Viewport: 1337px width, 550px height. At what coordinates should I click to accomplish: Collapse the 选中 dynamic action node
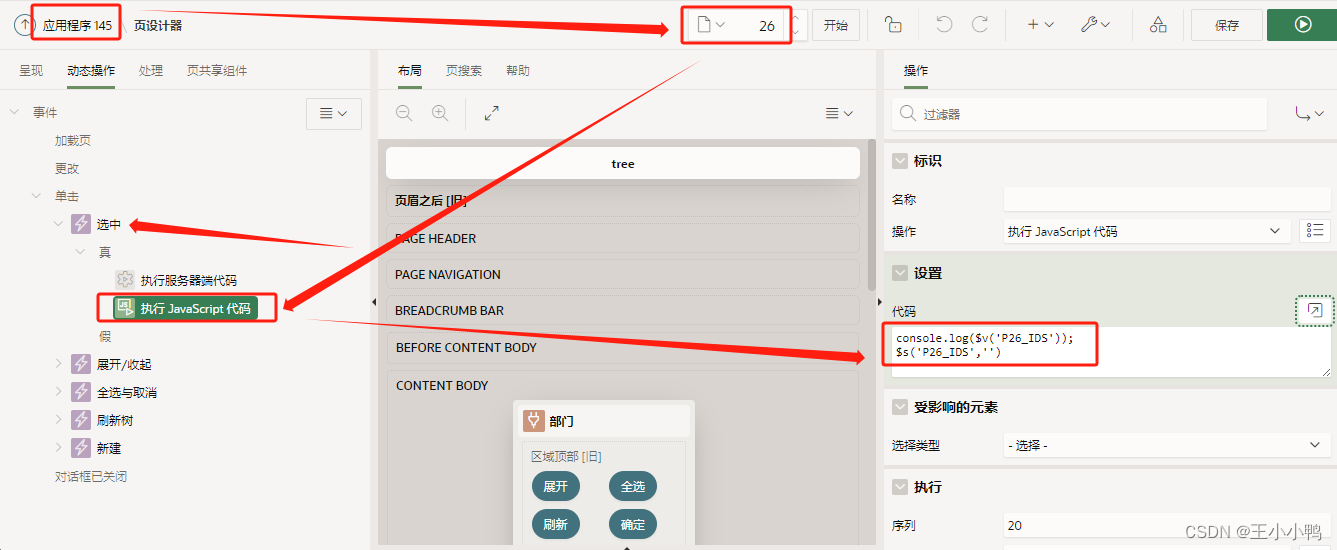(x=58, y=224)
